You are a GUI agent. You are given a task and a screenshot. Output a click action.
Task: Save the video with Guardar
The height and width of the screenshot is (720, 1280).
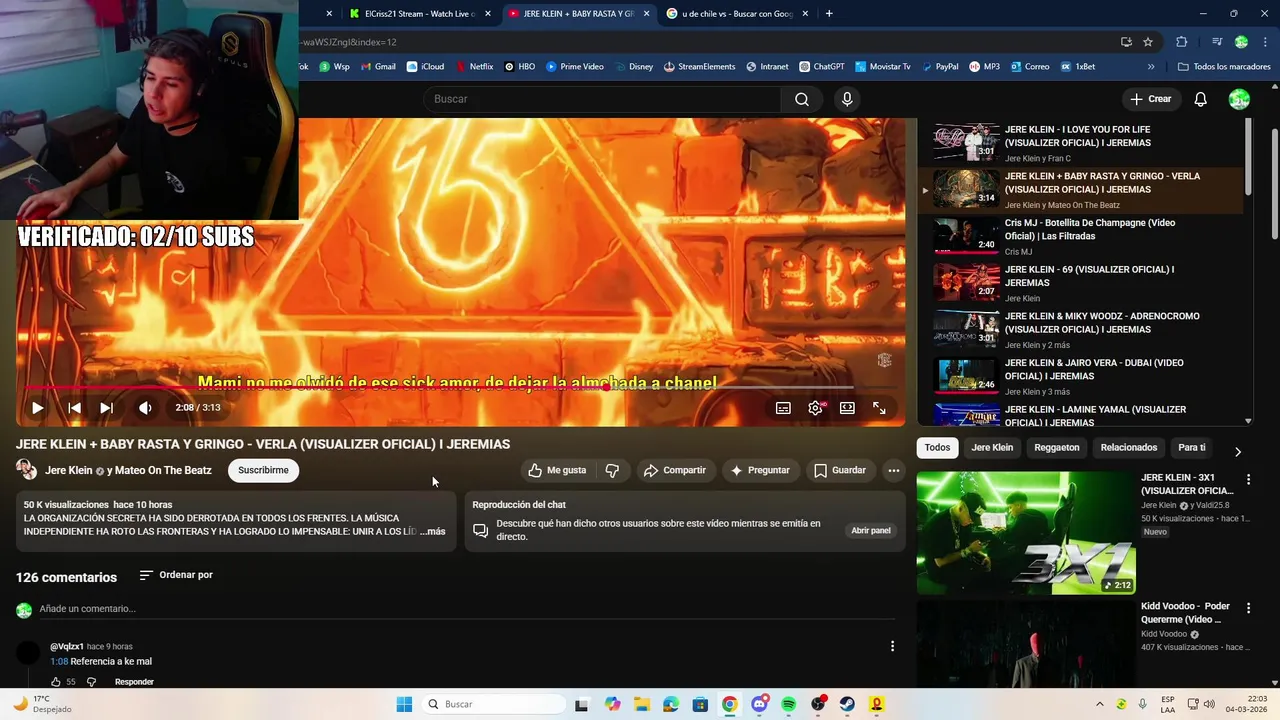(x=840, y=470)
